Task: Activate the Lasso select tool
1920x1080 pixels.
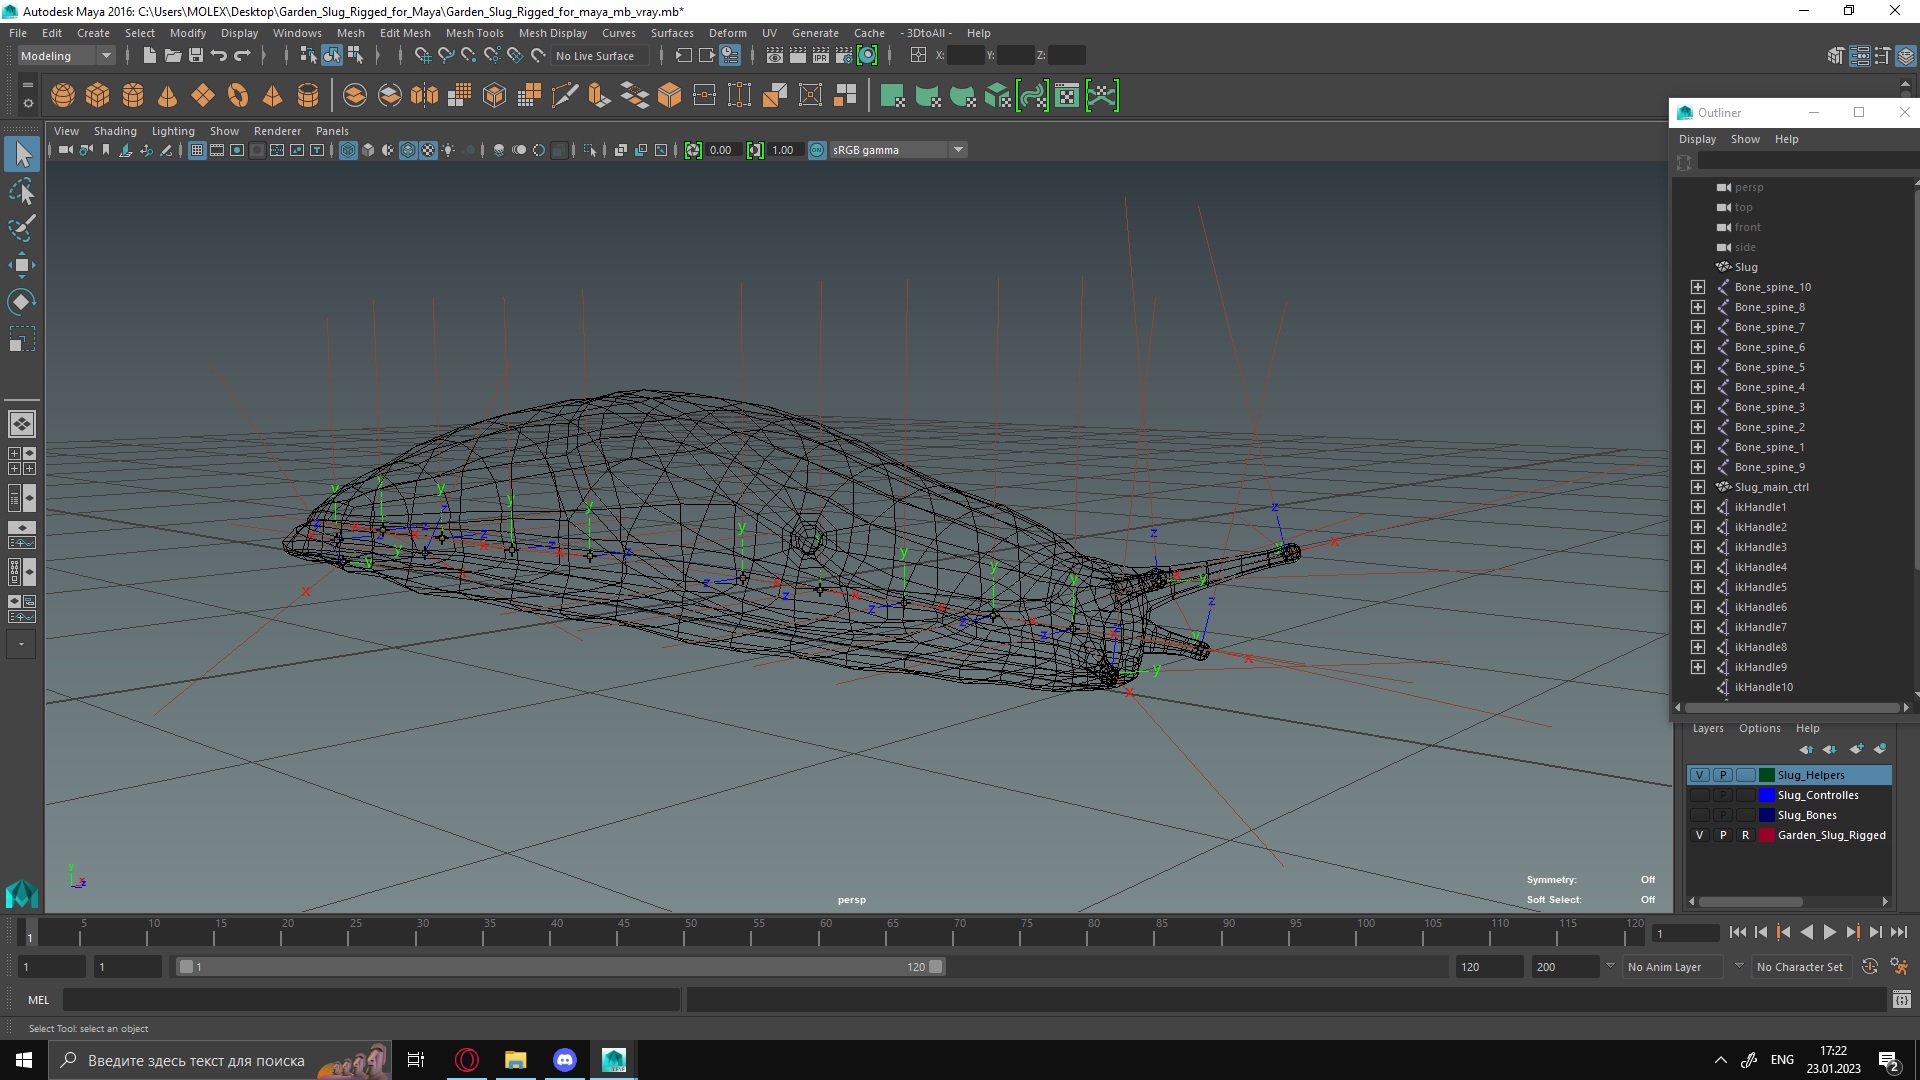Action: tap(22, 191)
